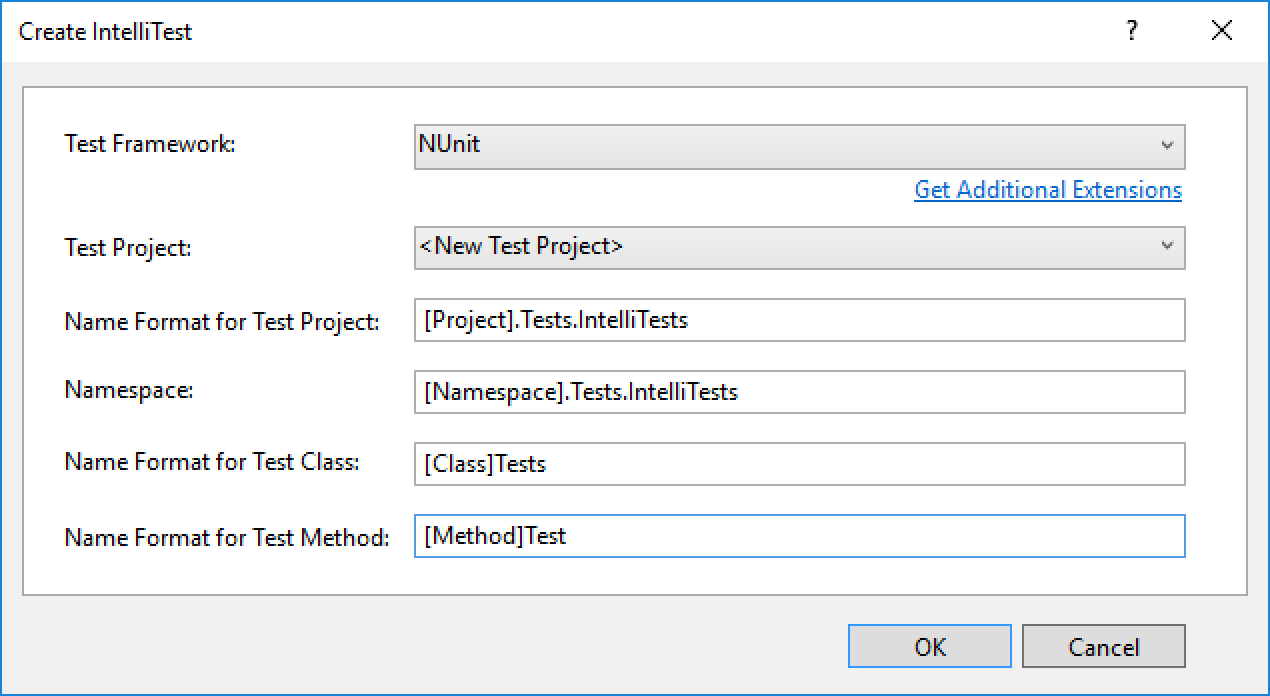Click the [Method]Test input field

[799, 536]
